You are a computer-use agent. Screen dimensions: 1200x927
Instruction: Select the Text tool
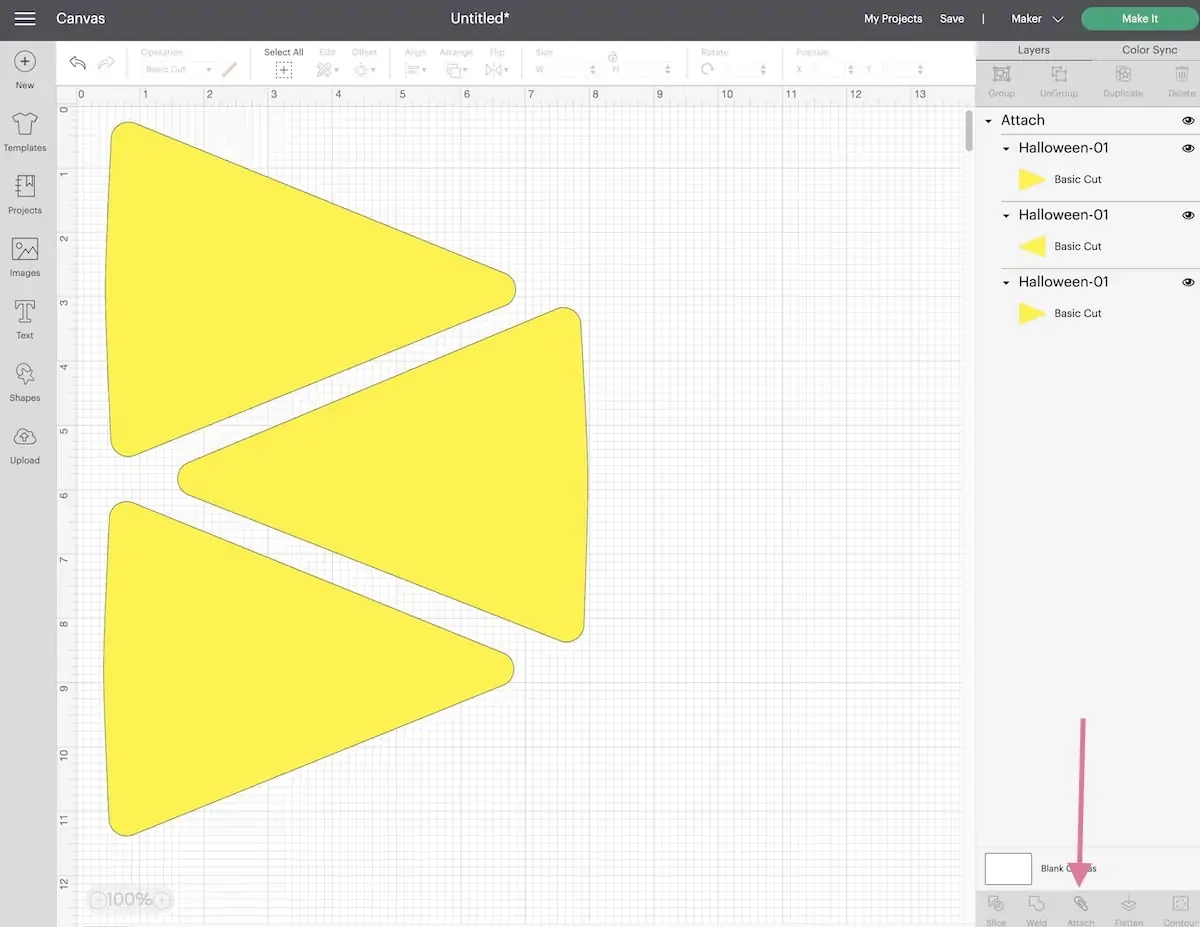(25, 320)
